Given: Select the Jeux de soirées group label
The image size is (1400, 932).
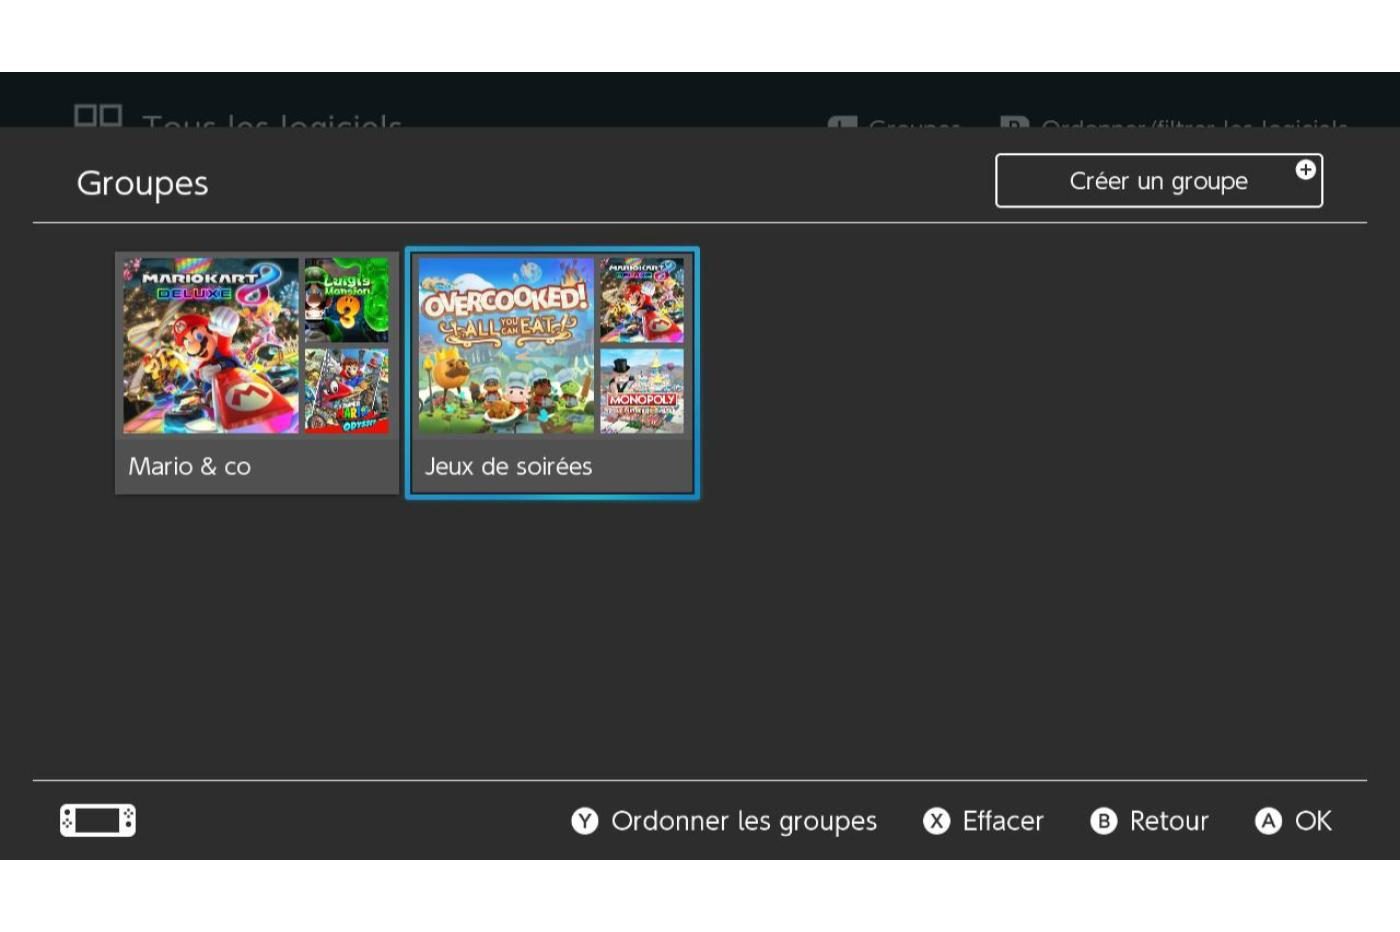Looking at the screenshot, I should tap(509, 466).
